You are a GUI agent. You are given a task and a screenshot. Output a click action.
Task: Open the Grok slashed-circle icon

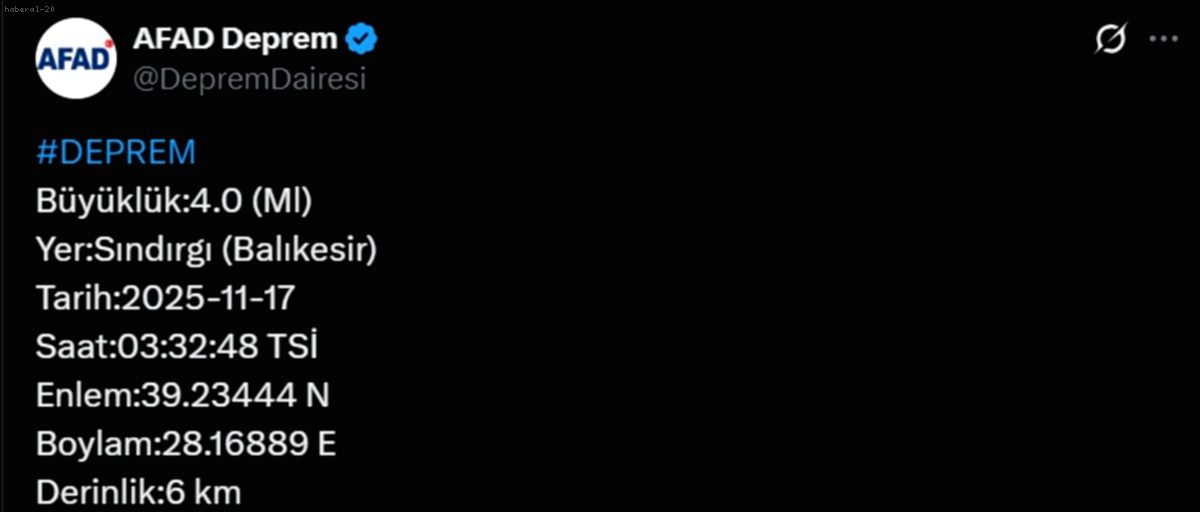pyautogui.click(x=1110, y=40)
